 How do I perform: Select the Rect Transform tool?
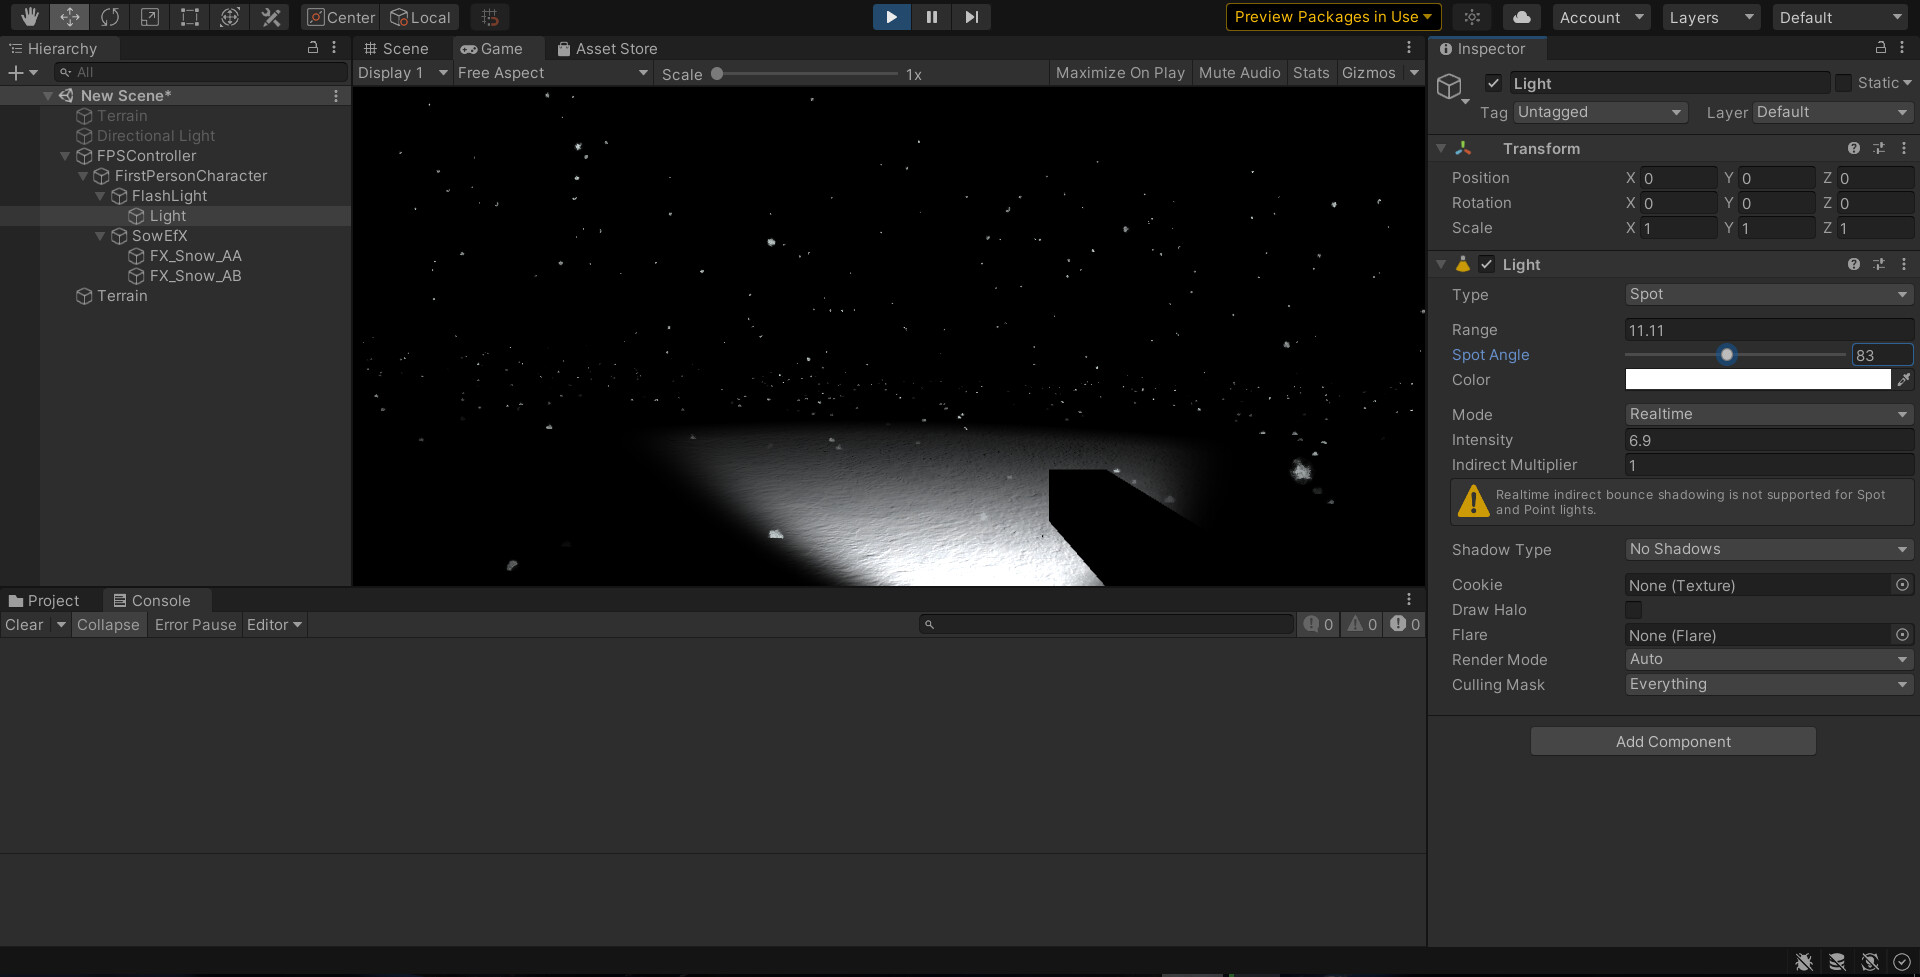(189, 17)
